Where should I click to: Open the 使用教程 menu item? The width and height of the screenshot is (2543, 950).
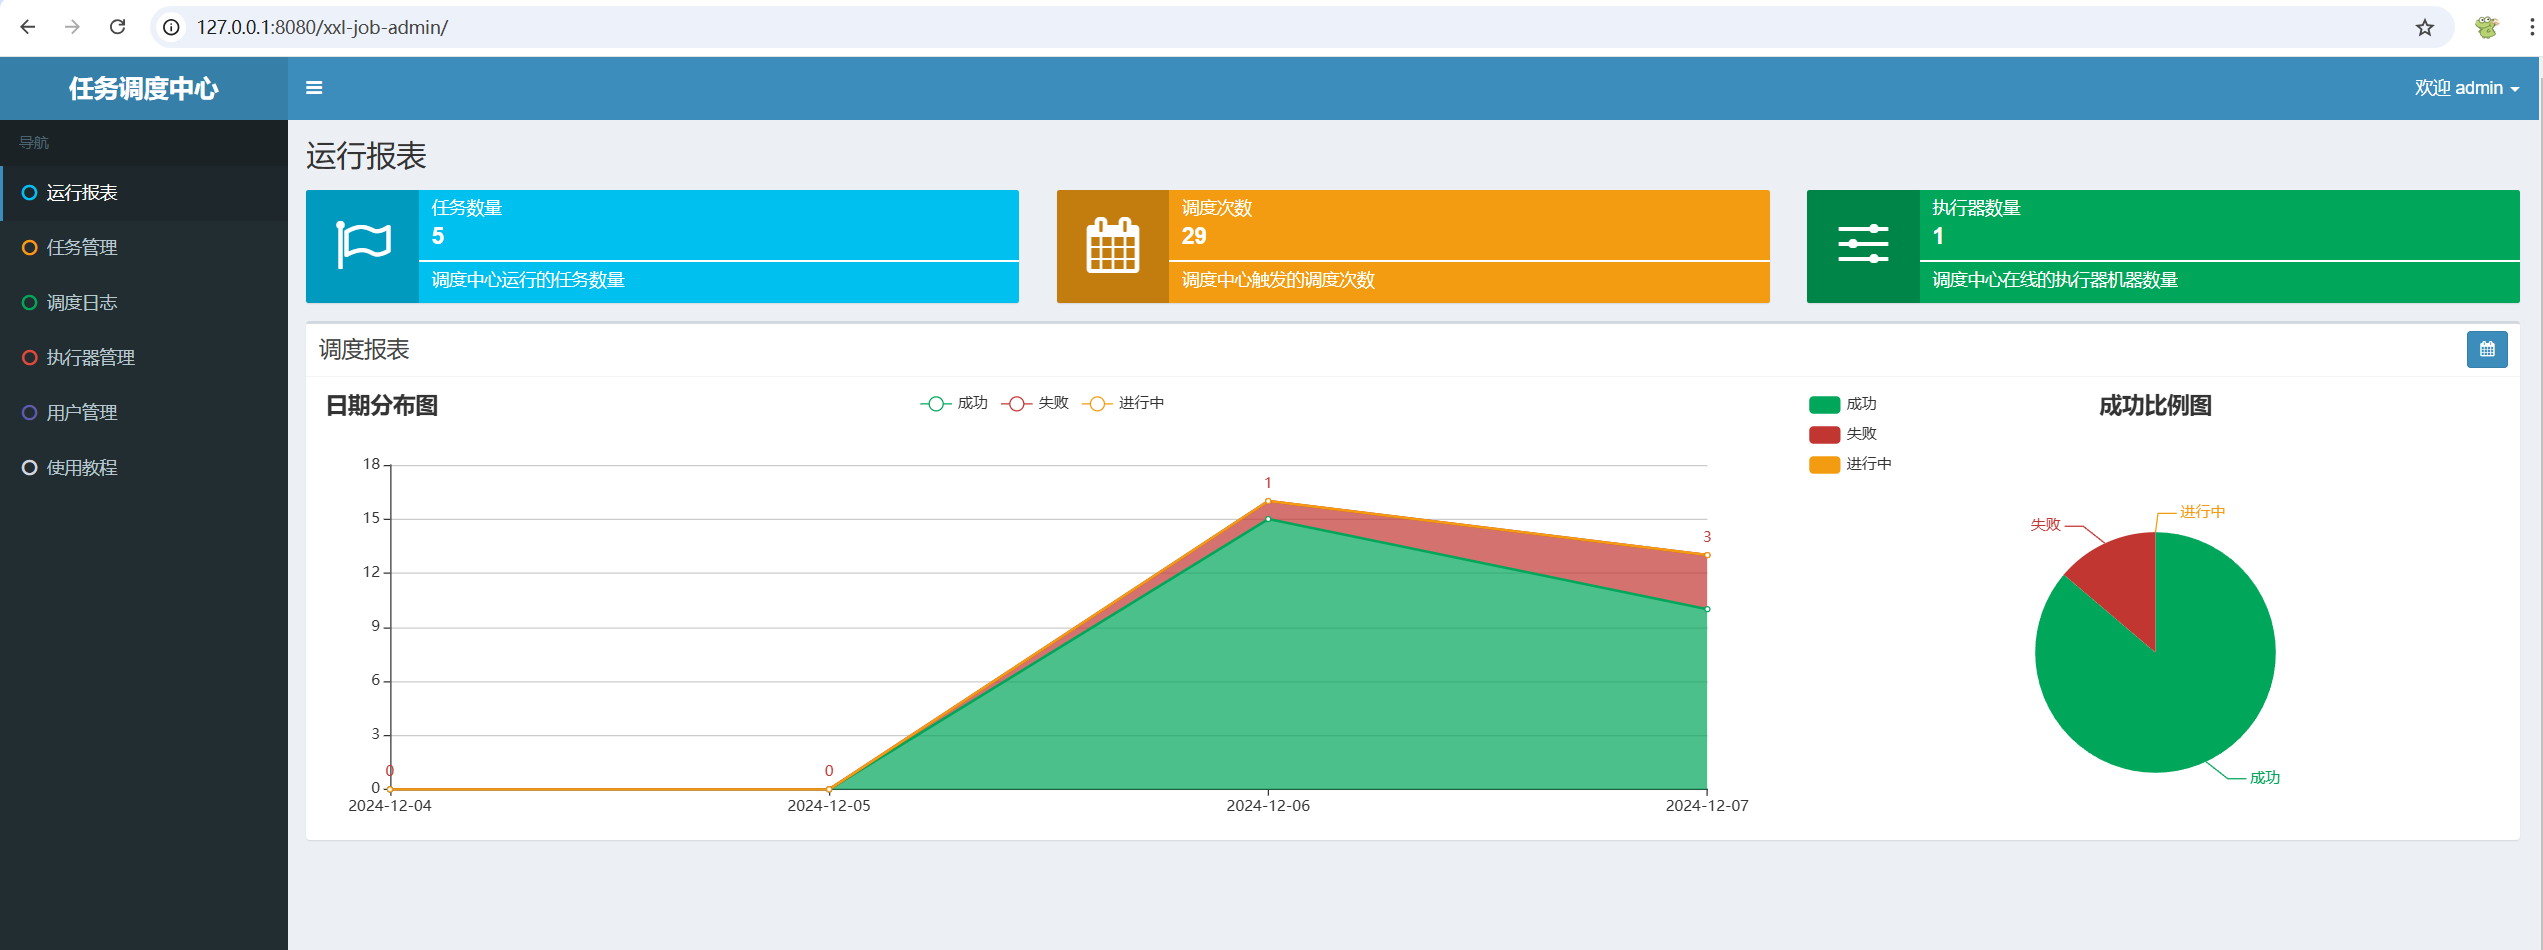(144, 468)
